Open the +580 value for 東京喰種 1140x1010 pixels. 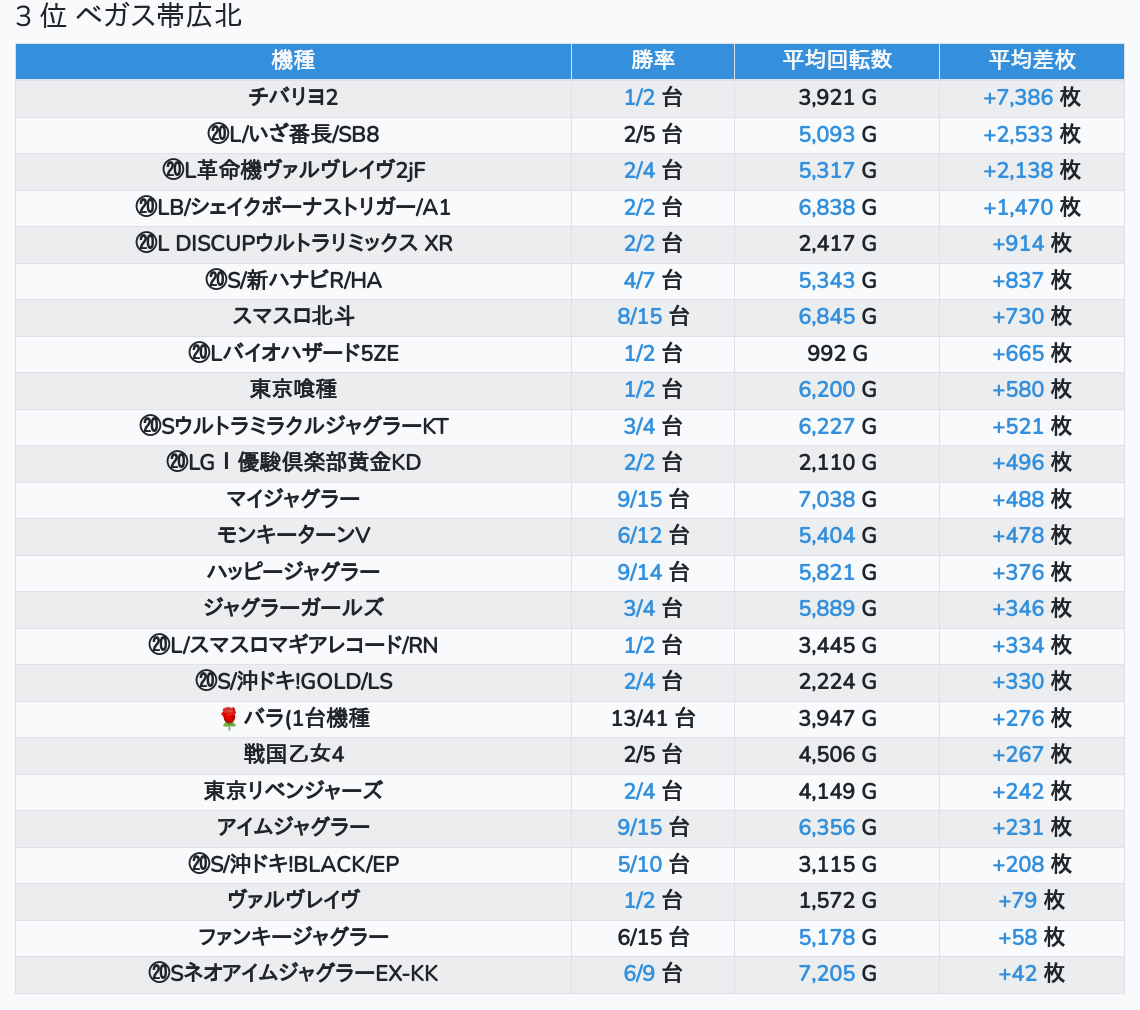click(1018, 389)
